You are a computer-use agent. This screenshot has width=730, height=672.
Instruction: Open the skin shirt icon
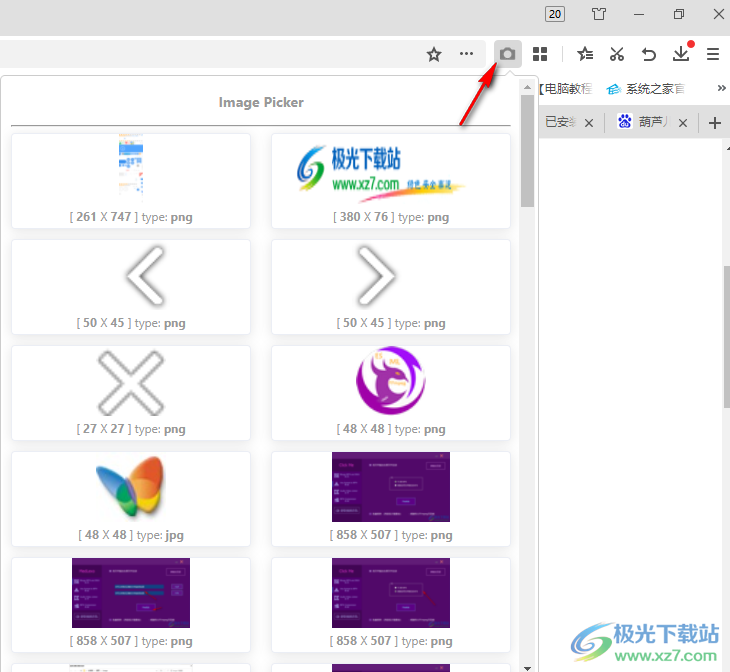point(599,14)
